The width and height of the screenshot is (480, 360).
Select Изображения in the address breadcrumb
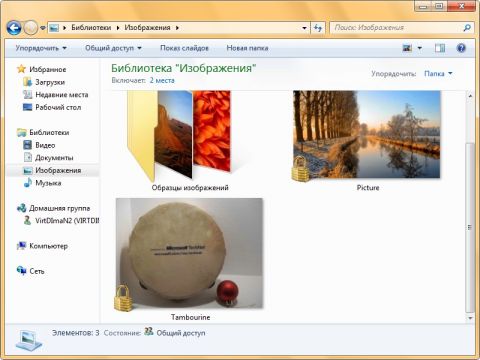click(x=147, y=28)
